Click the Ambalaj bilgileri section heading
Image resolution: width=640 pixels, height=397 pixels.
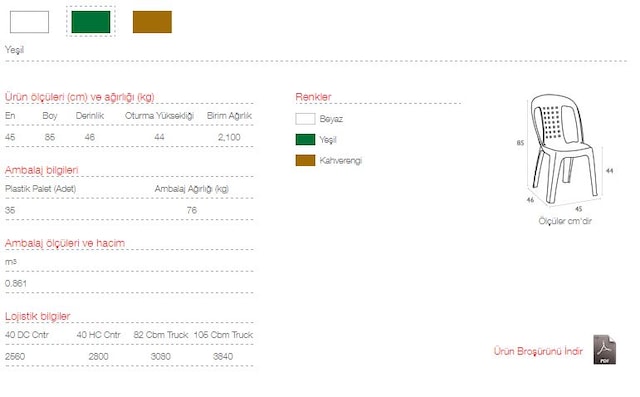point(42,170)
